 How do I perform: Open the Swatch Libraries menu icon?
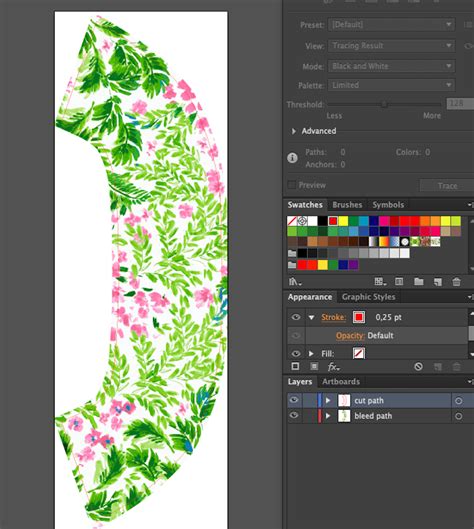click(x=295, y=282)
